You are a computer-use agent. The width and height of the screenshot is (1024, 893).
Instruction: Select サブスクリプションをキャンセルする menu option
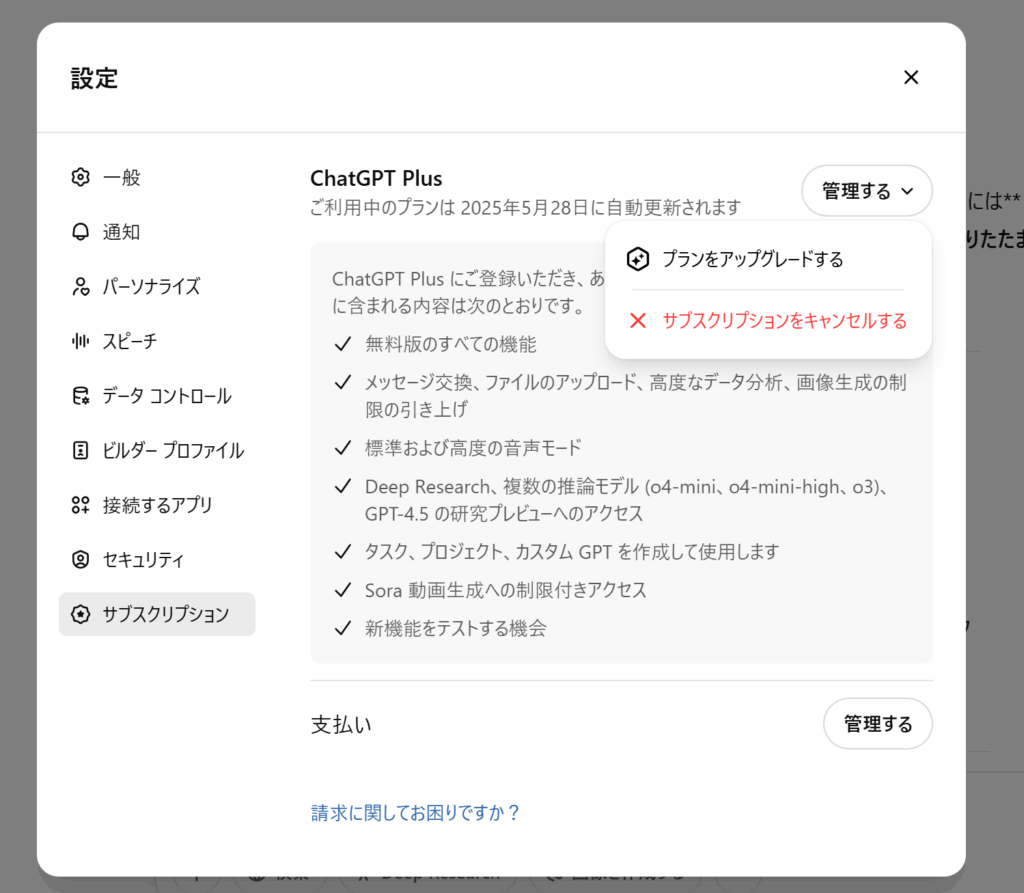click(768, 321)
